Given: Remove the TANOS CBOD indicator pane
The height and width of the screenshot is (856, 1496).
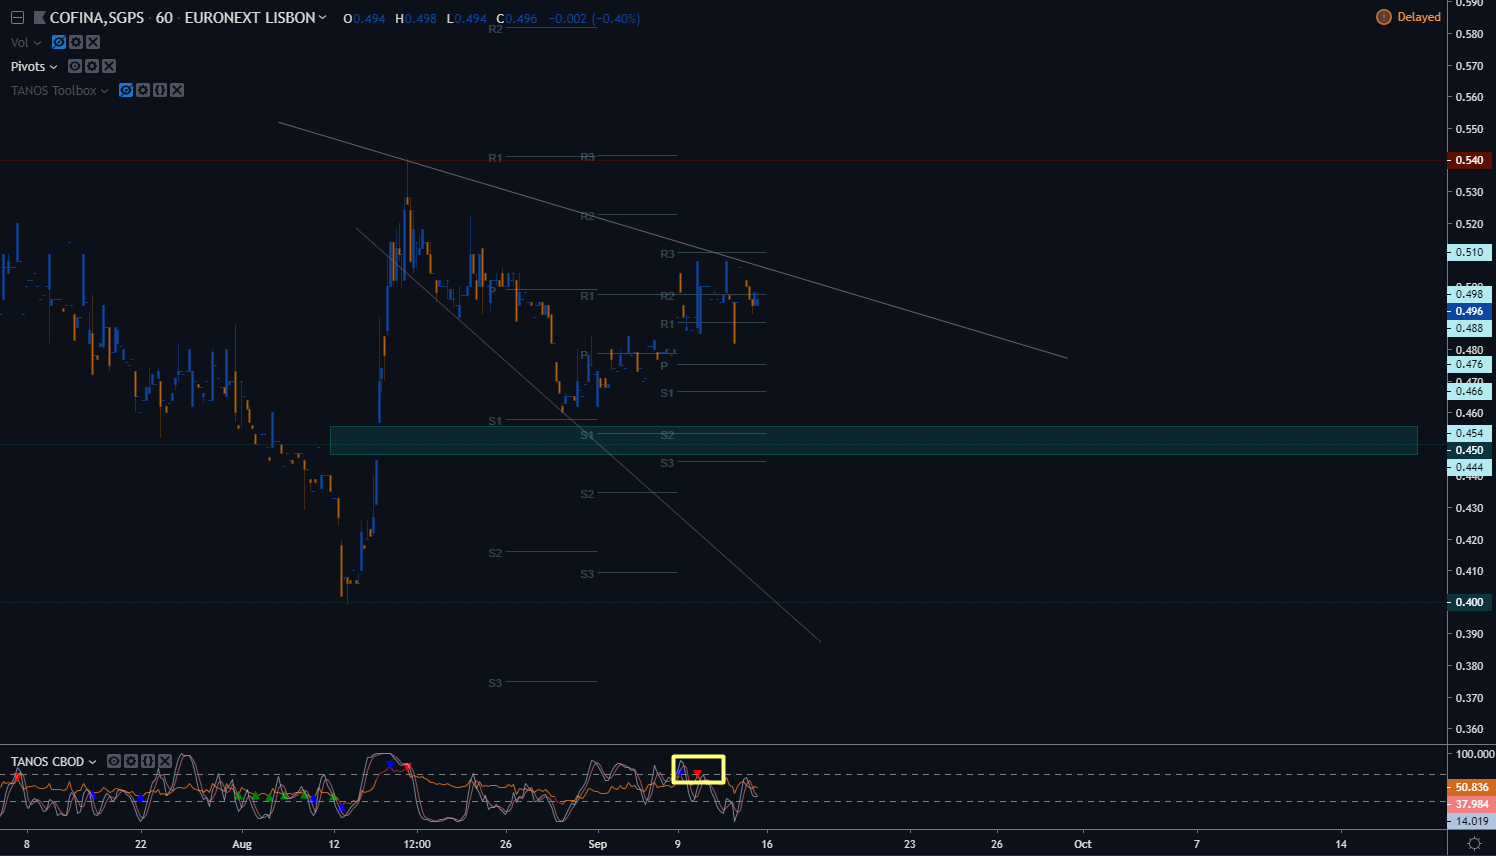Looking at the screenshot, I should 165,761.
